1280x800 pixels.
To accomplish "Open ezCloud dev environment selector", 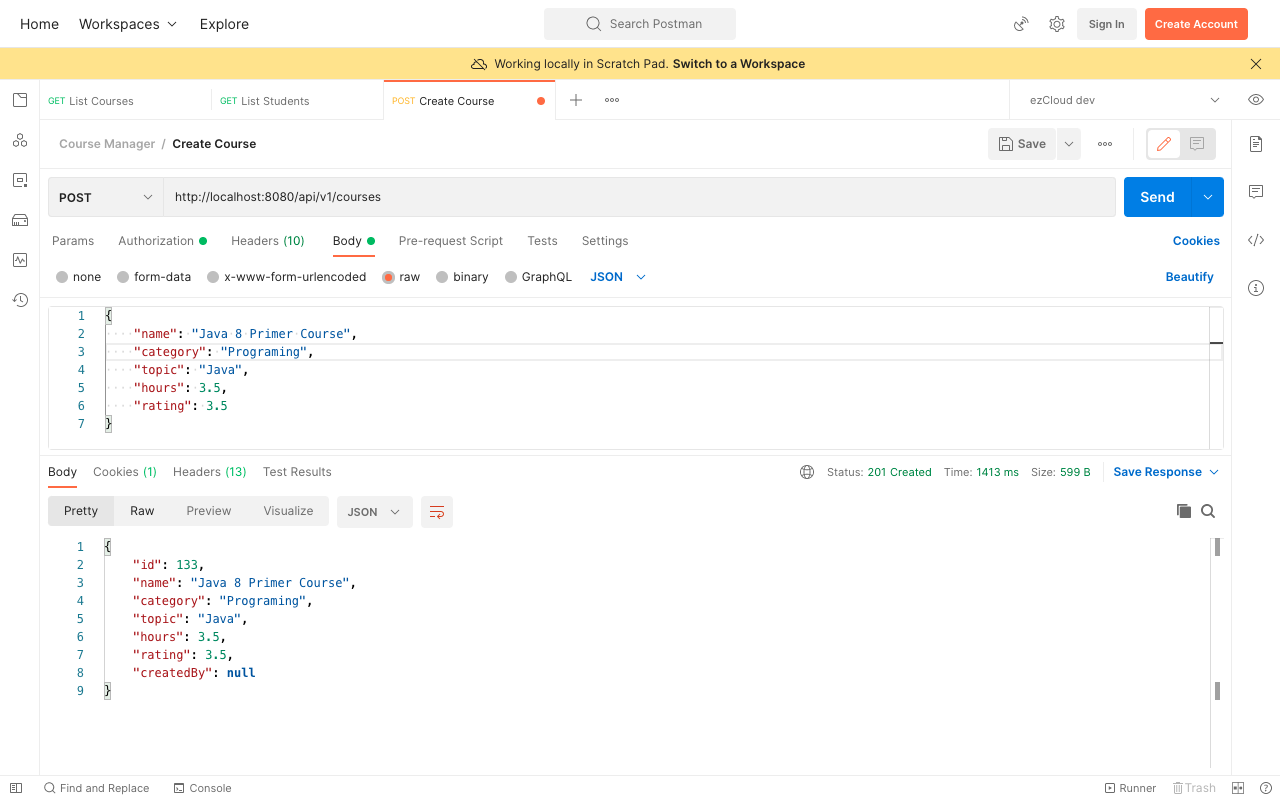I will point(1124,100).
